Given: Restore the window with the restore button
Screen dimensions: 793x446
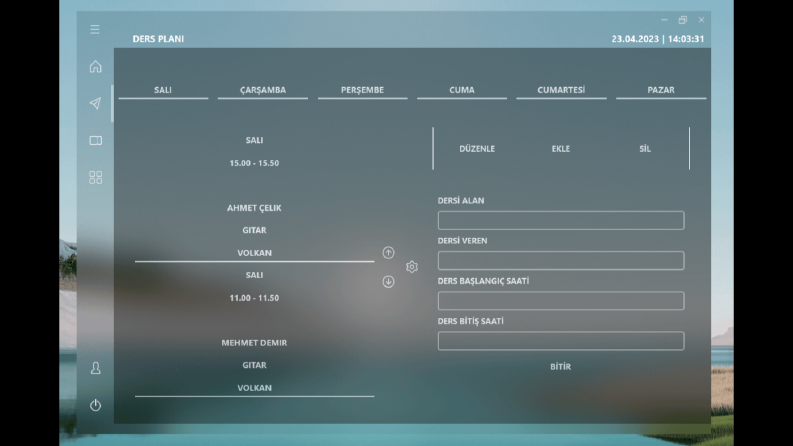Looking at the screenshot, I should [683, 20].
